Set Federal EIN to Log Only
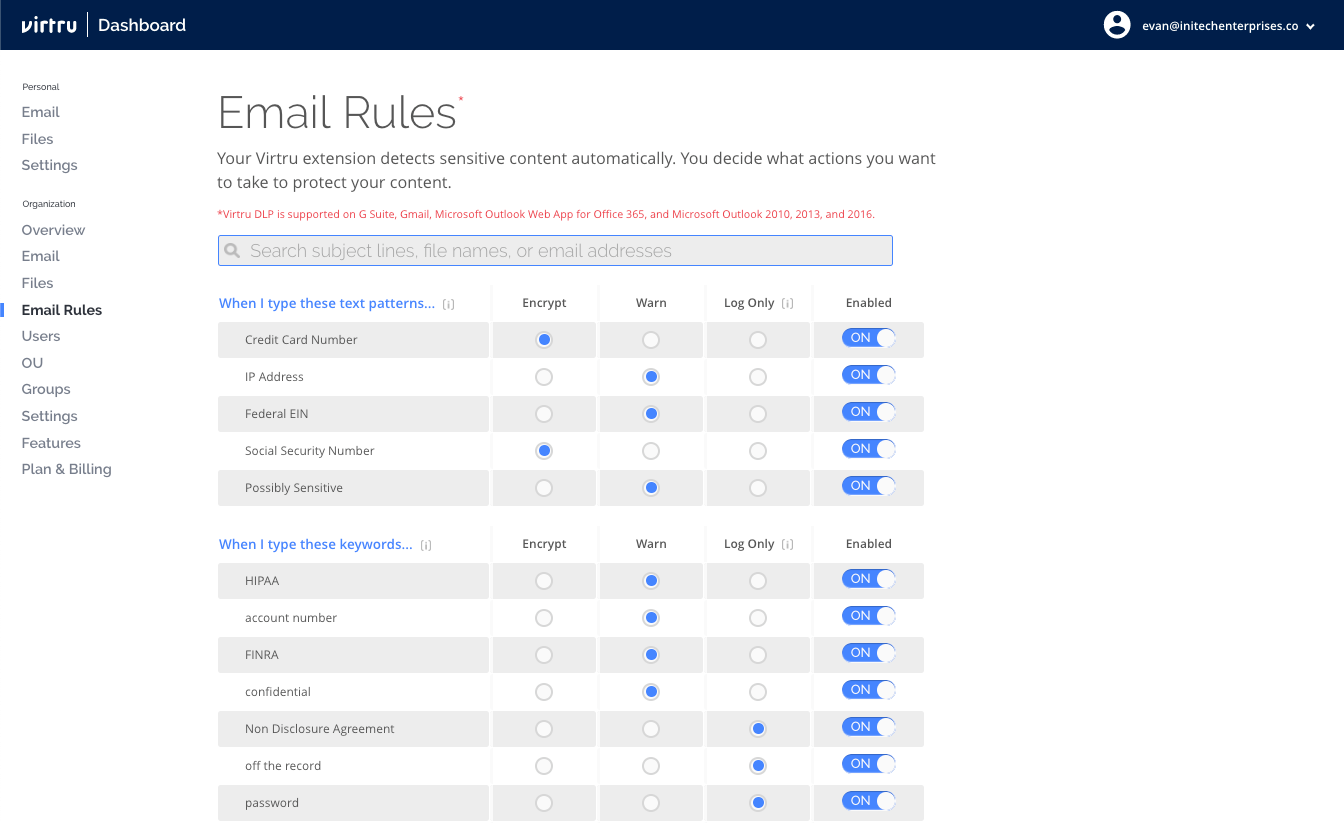The image size is (1344, 823). click(758, 414)
